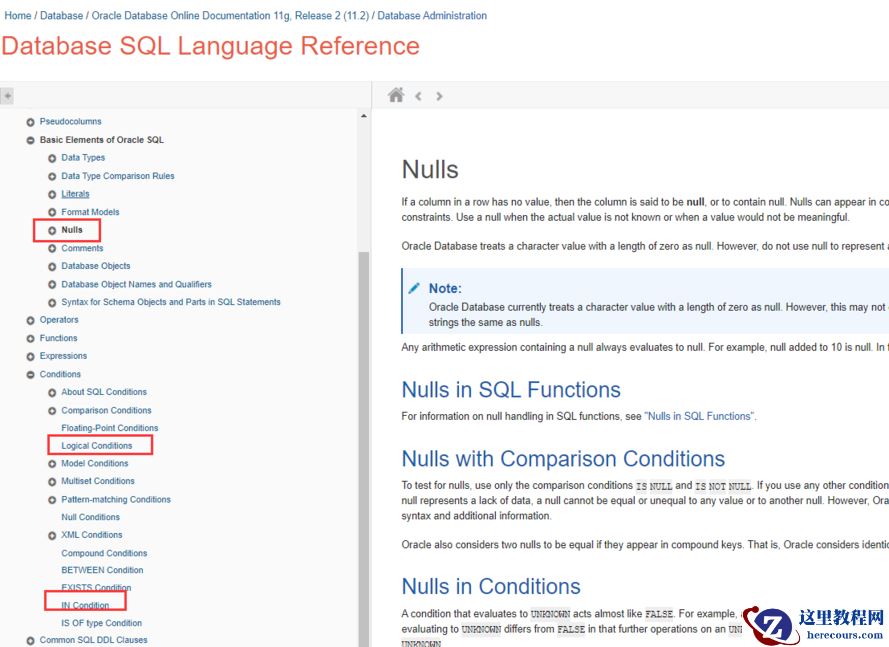Expand About SQL Conditions node icon
Image resolution: width=889 pixels, height=647 pixels.
pyautogui.click(x=52, y=392)
